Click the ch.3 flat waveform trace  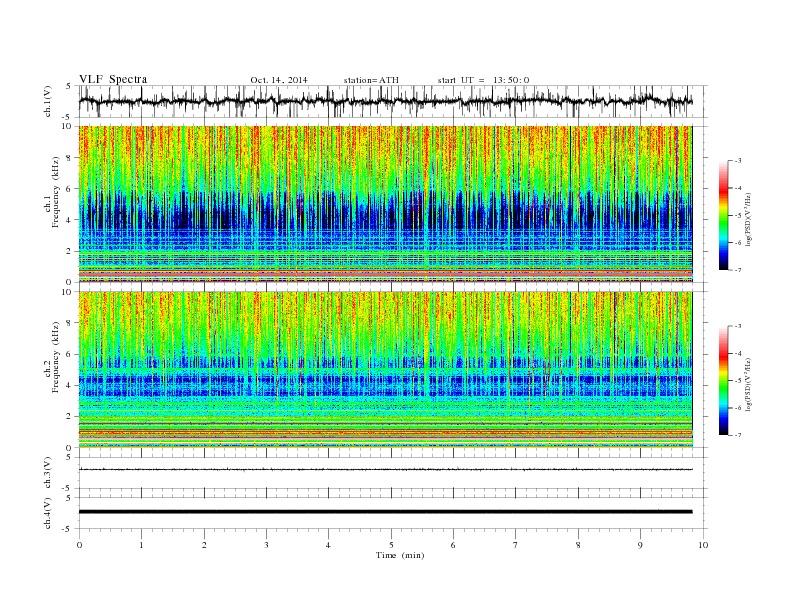click(x=385, y=470)
